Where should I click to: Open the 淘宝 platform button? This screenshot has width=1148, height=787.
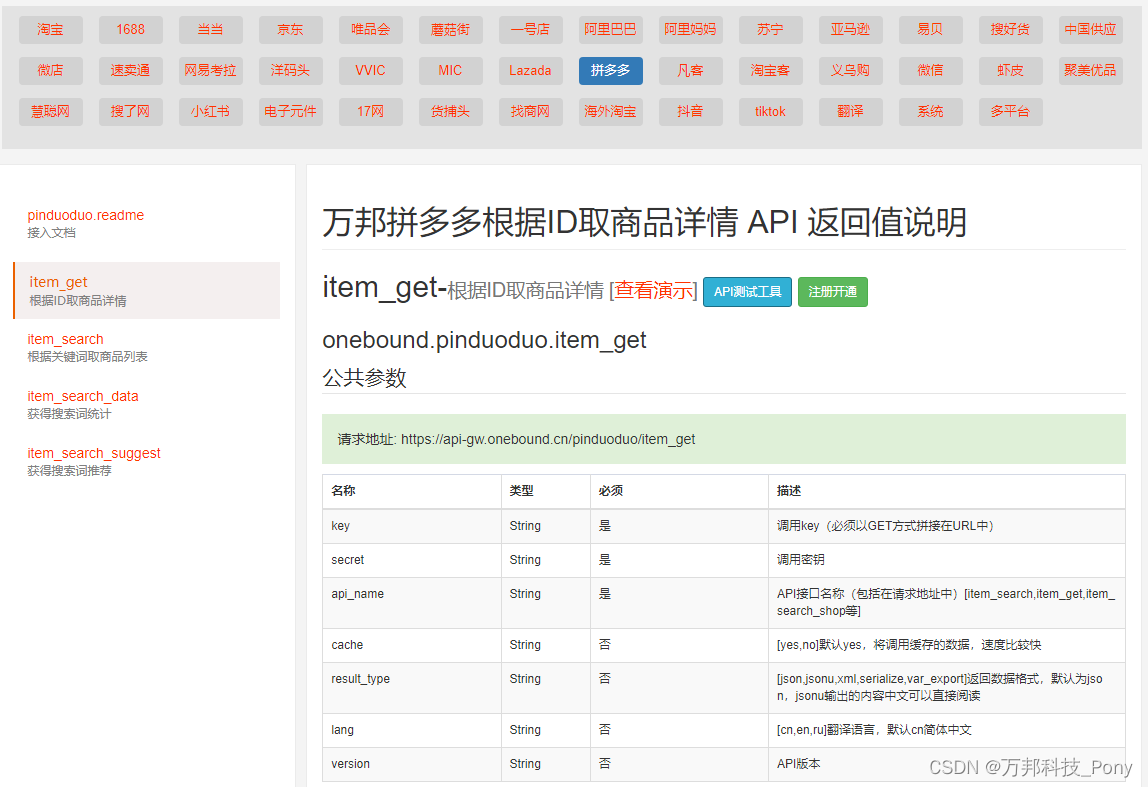pos(51,29)
